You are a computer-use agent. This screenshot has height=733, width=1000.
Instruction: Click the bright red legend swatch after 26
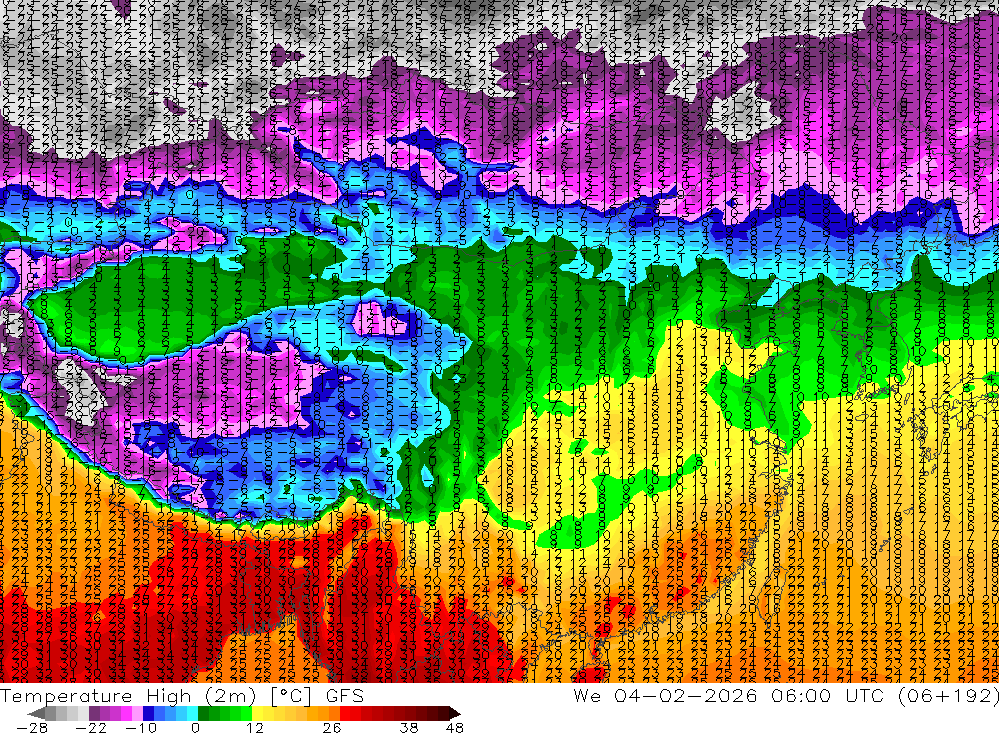tap(345, 713)
